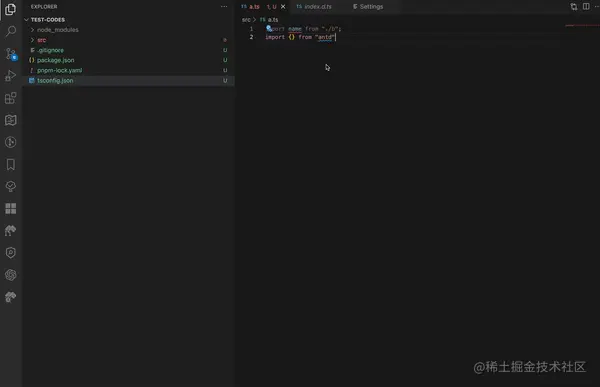Open the Search view icon

[11, 31]
